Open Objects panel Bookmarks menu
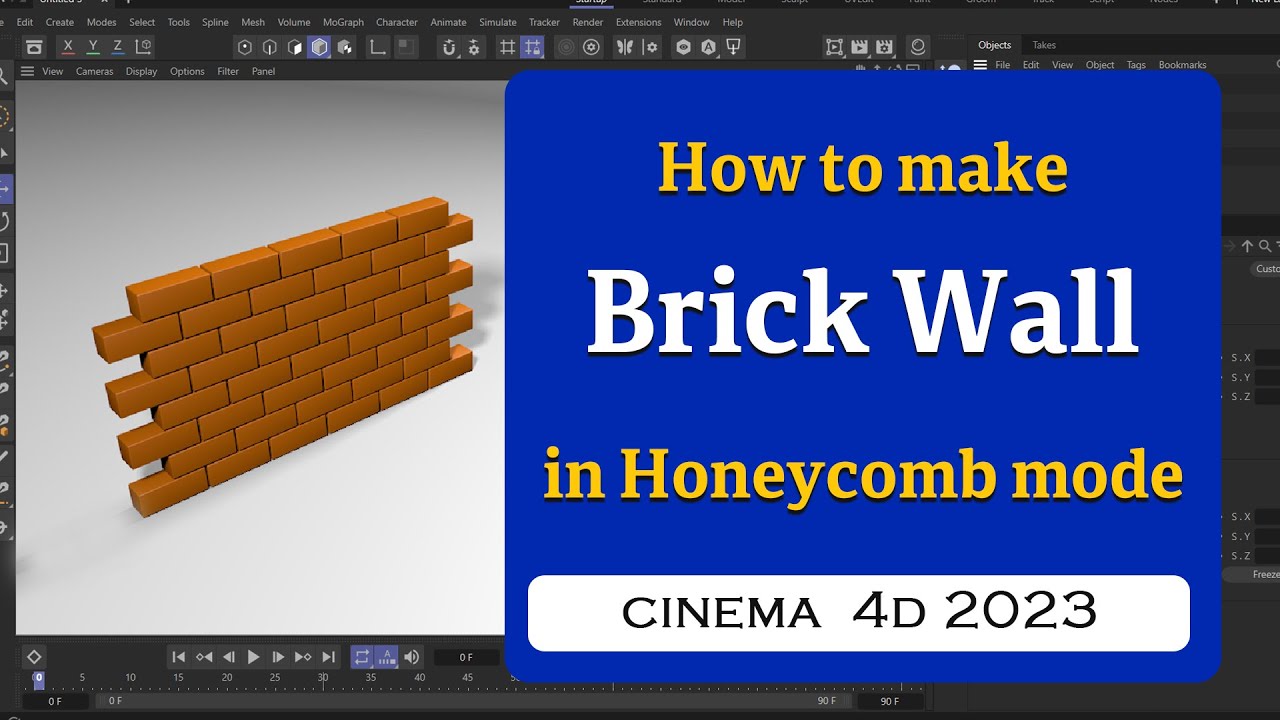This screenshot has height=720, width=1280. [x=1182, y=65]
